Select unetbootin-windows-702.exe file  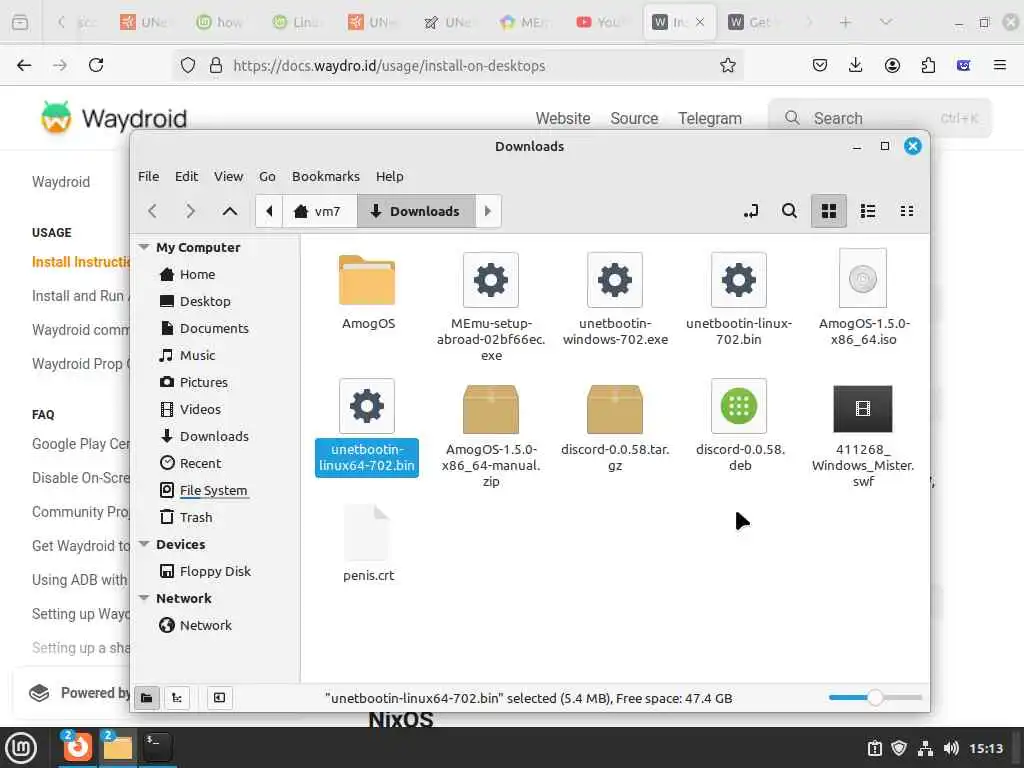615,299
